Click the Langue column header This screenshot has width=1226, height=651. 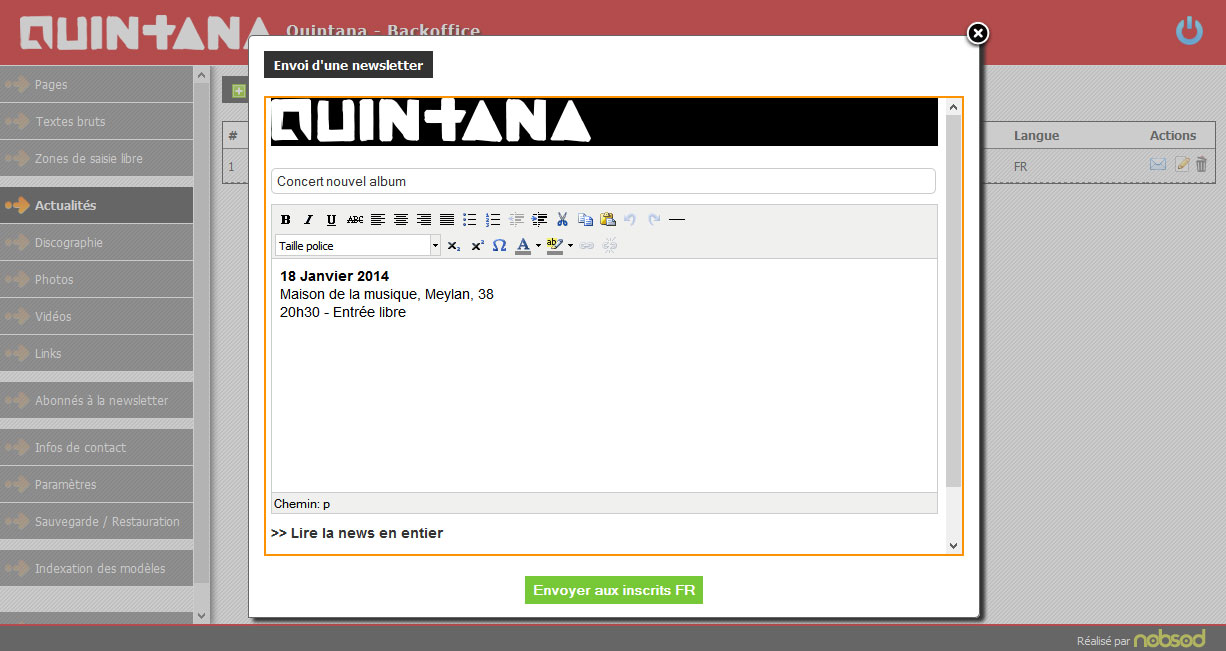(x=1036, y=135)
